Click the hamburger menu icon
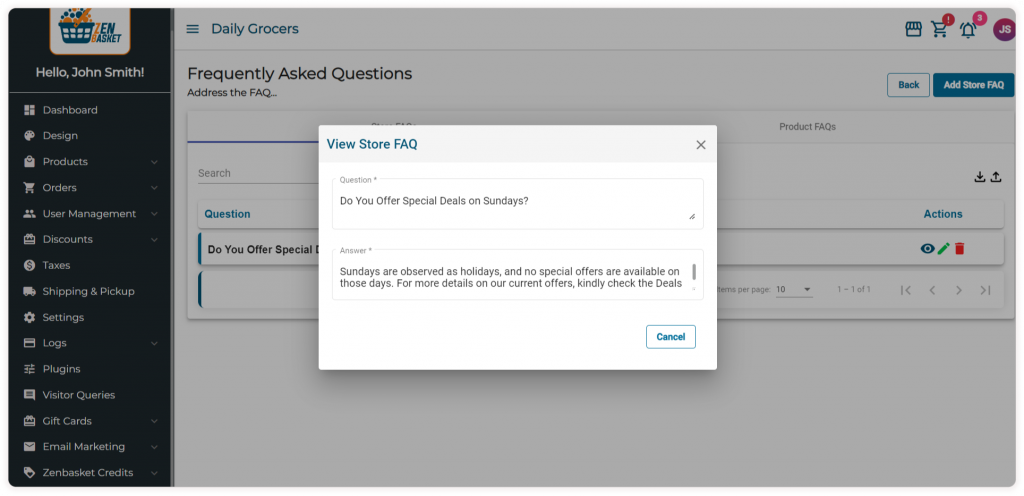Screen dimensions: 1024x496 pos(193,29)
